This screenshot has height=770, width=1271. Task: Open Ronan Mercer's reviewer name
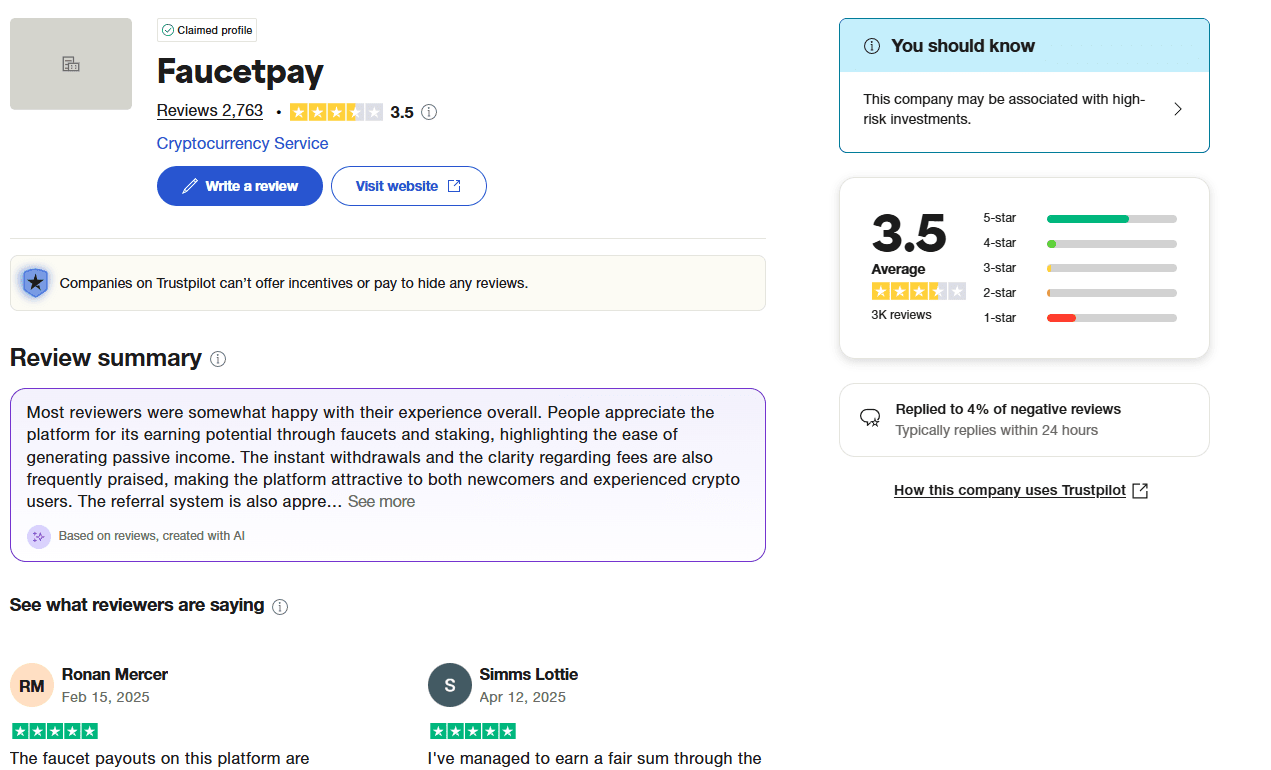click(x=115, y=674)
